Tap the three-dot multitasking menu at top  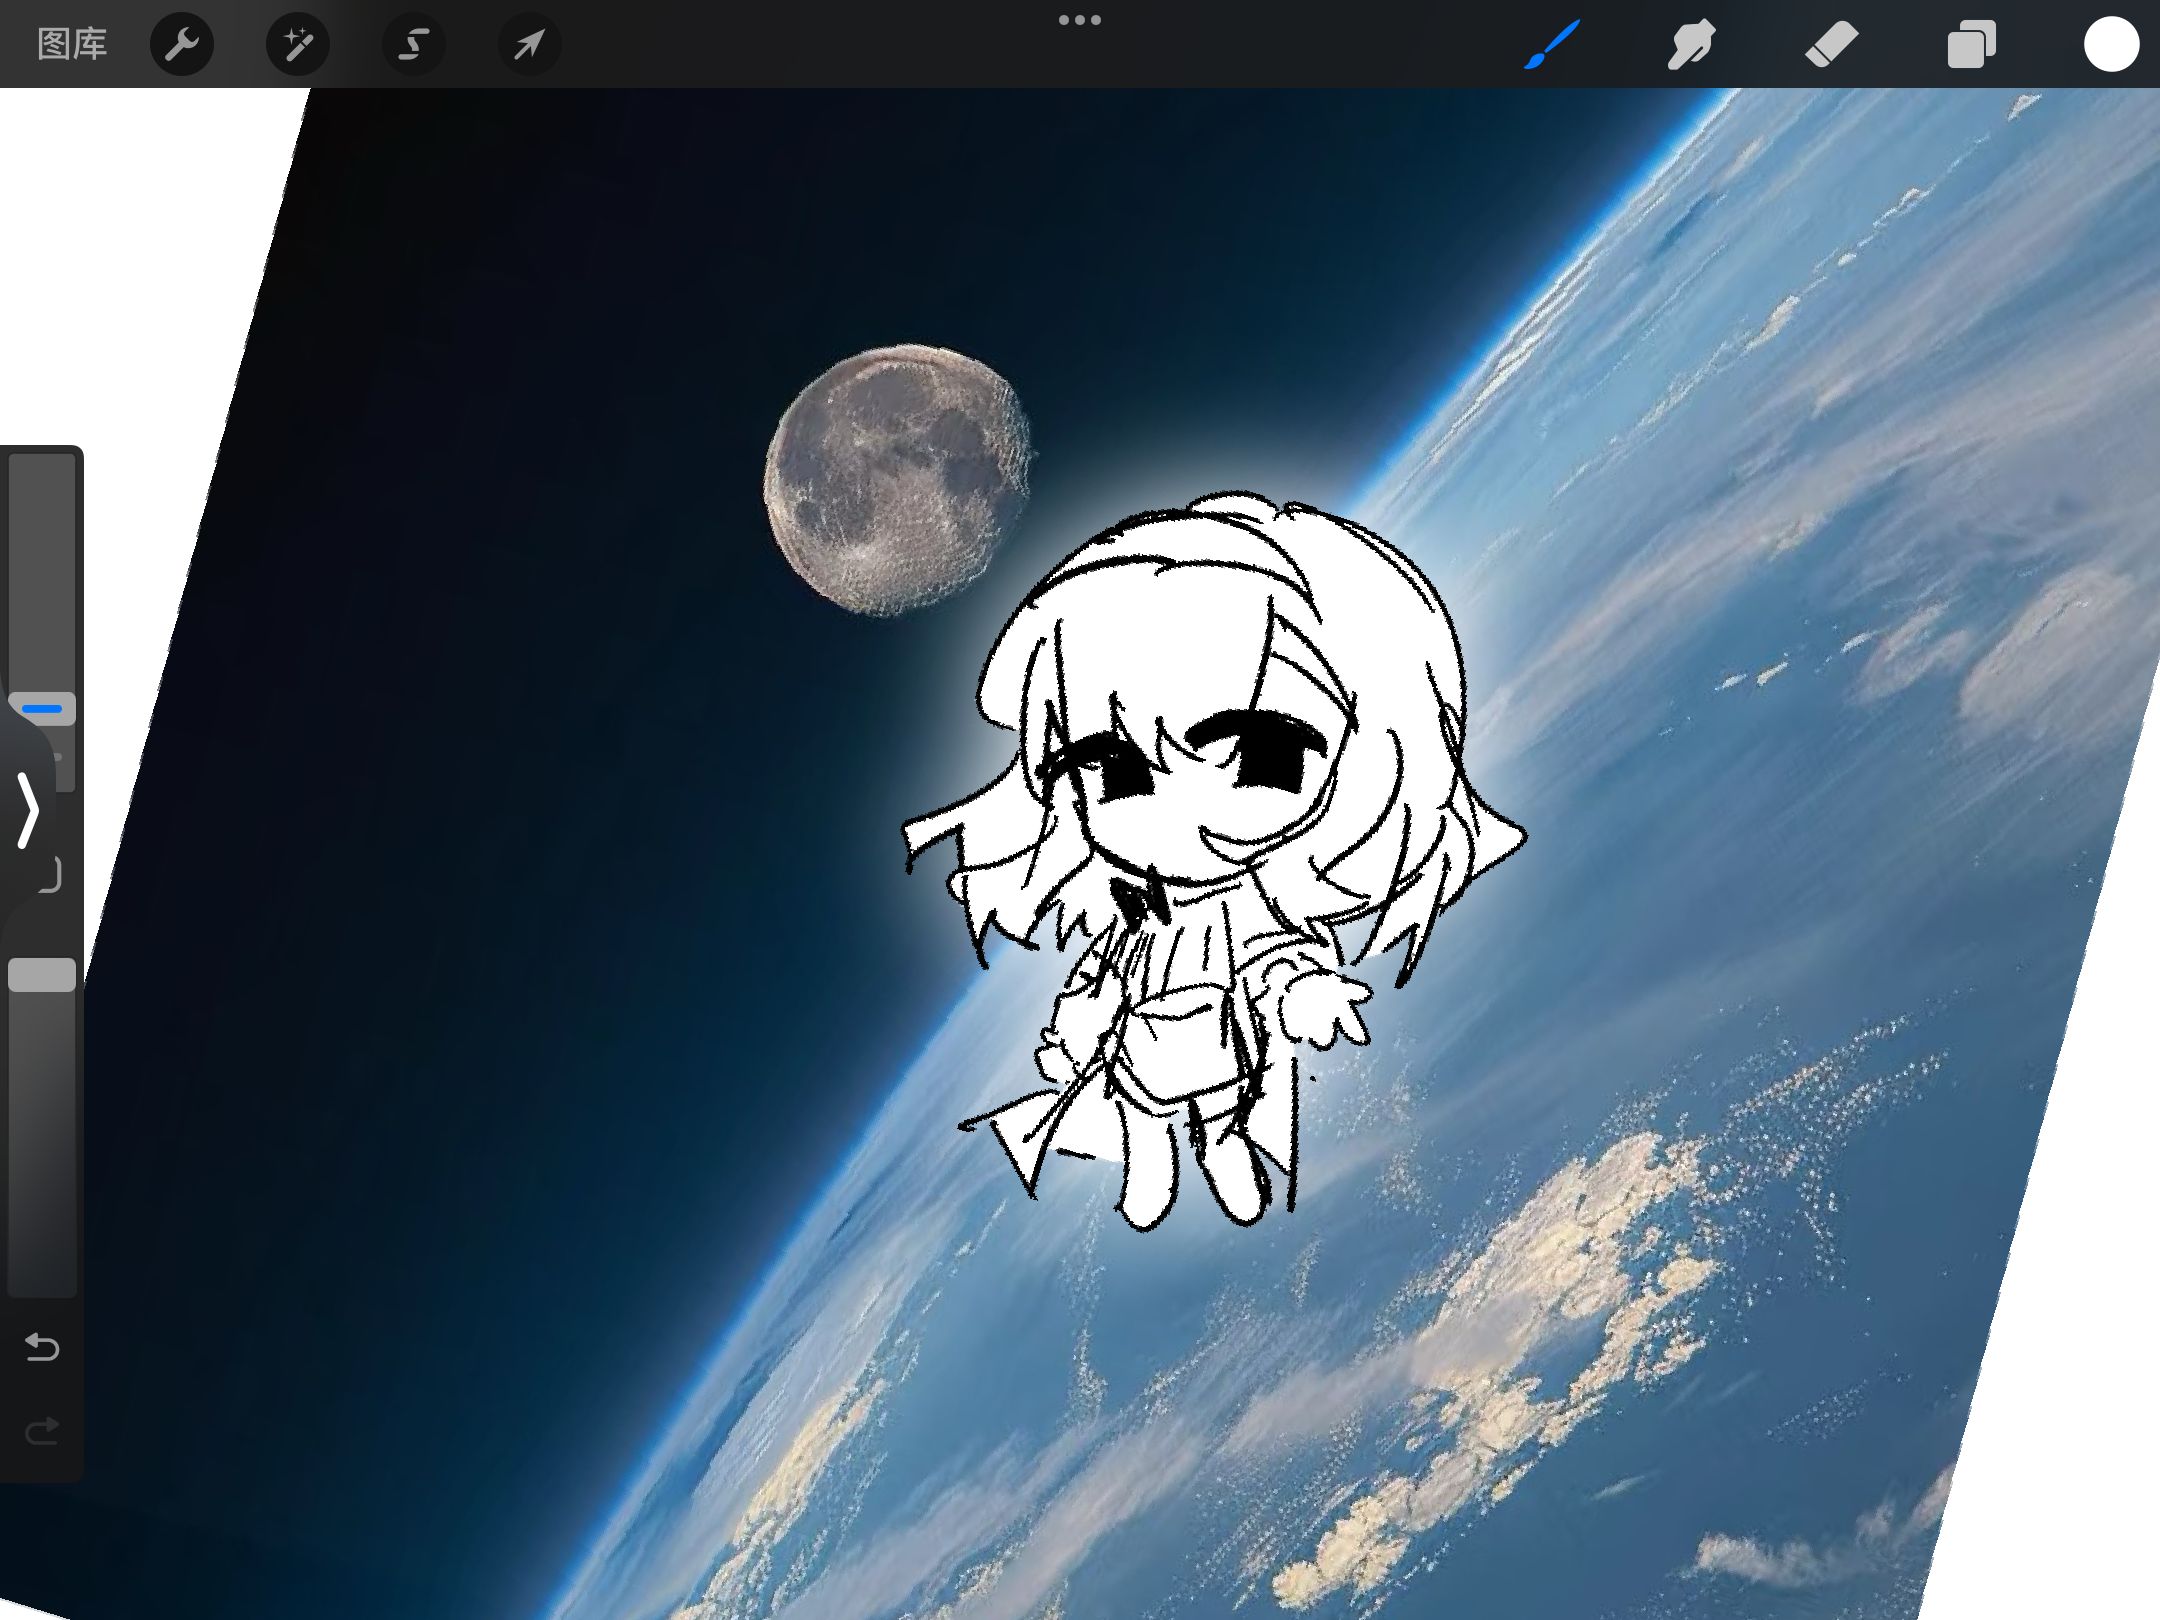coord(1080,20)
